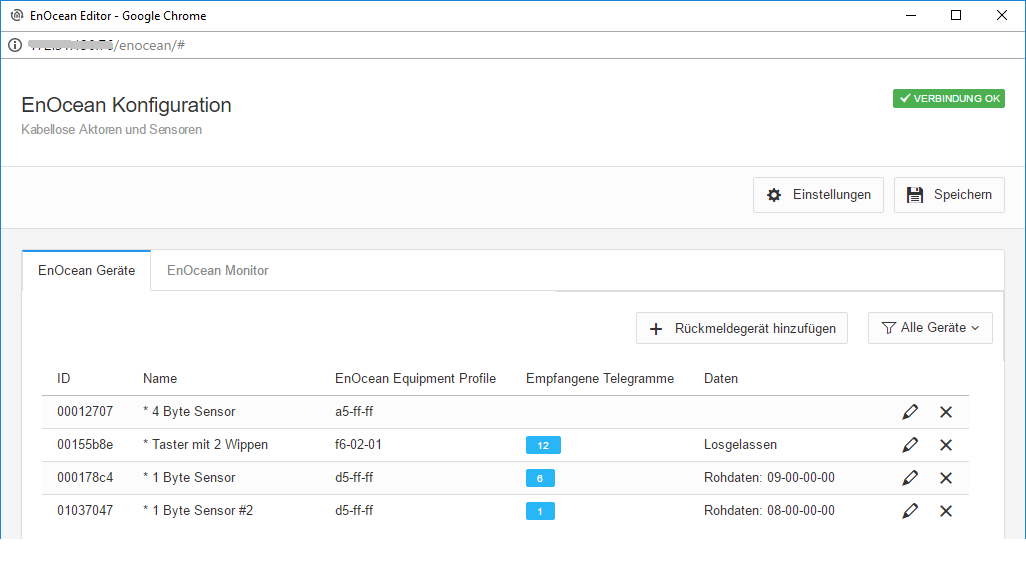
Task: Close the EnOcean Editor window
Action: pos(1002,16)
